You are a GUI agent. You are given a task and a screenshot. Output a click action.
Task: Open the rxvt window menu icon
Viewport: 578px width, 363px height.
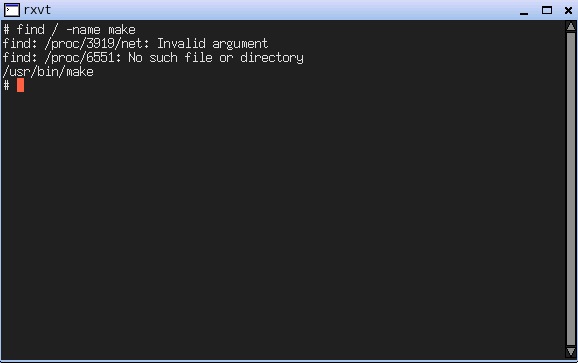click(11, 10)
